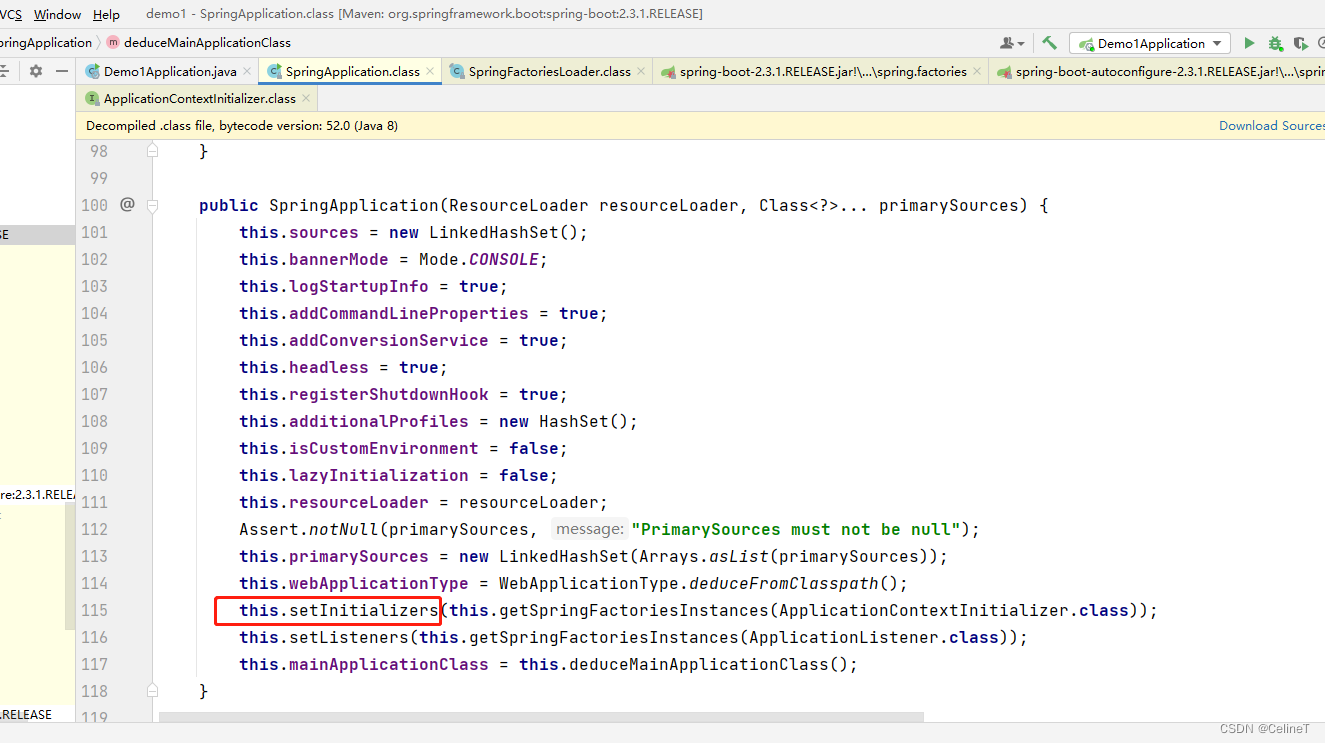This screenshot has width=1325, height=743.
Task: Collapse the code fold arrow at line 100
Action: (152, 205)
